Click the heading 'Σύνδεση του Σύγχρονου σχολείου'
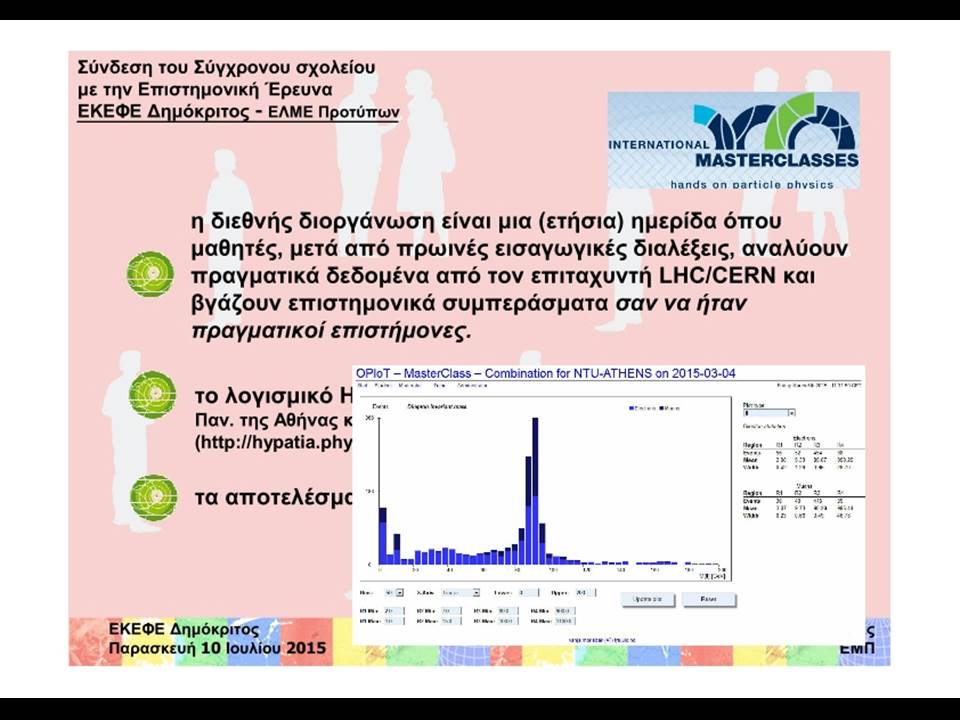 [227, 67]
